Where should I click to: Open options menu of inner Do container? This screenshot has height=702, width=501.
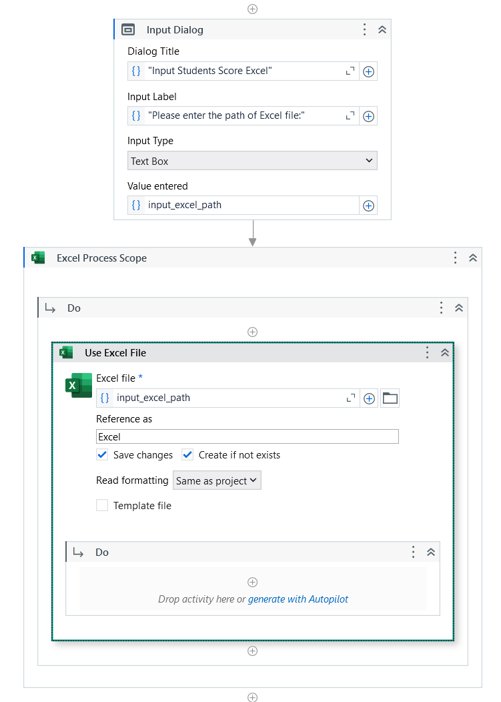(413, 552)
